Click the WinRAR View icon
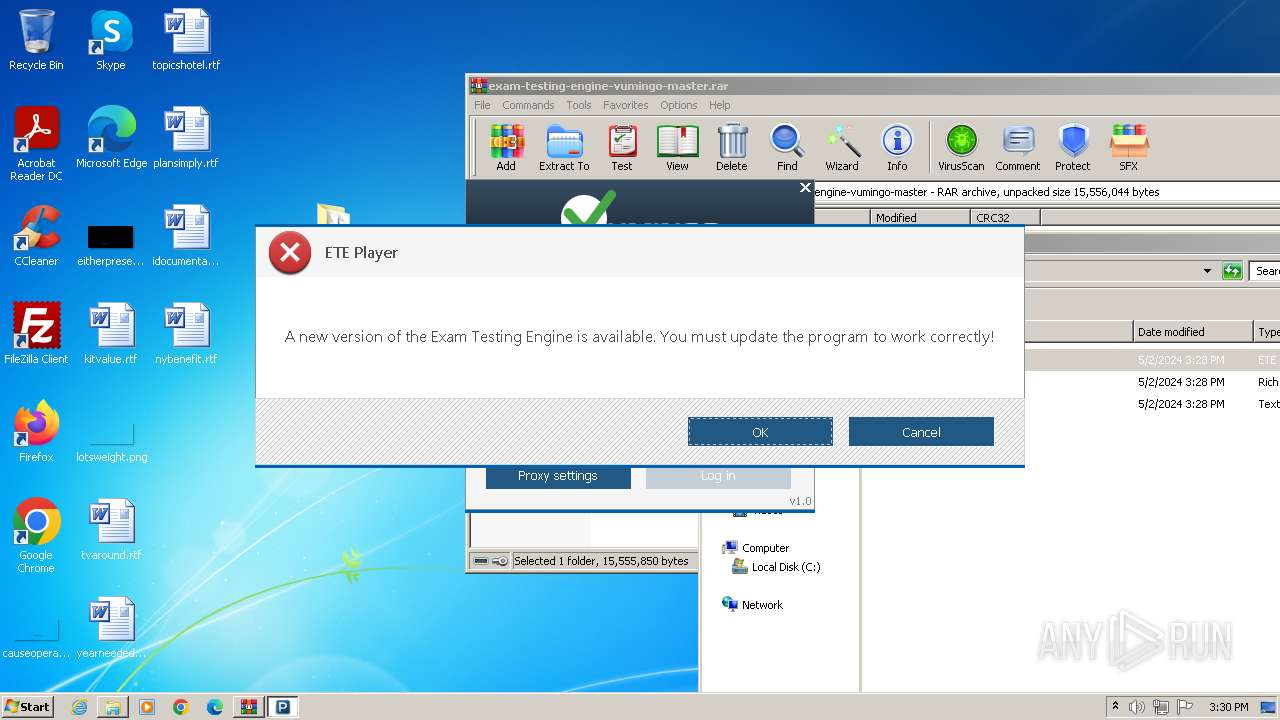This screenshot has width=1280, height=720. click(677, 148)
